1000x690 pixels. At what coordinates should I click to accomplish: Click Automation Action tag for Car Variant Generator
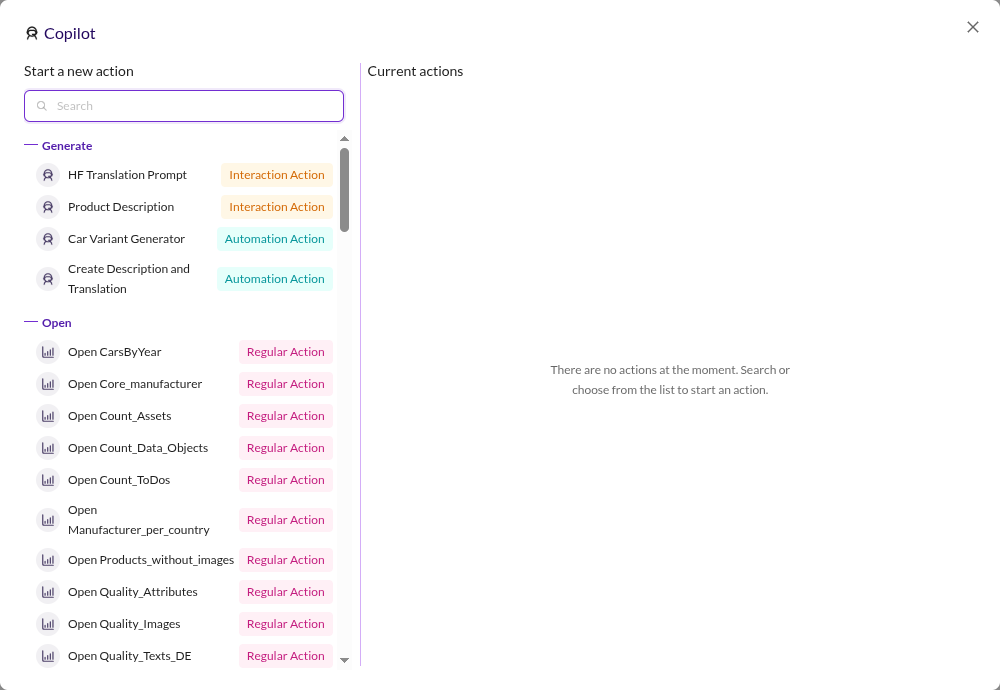pos(274,239)
